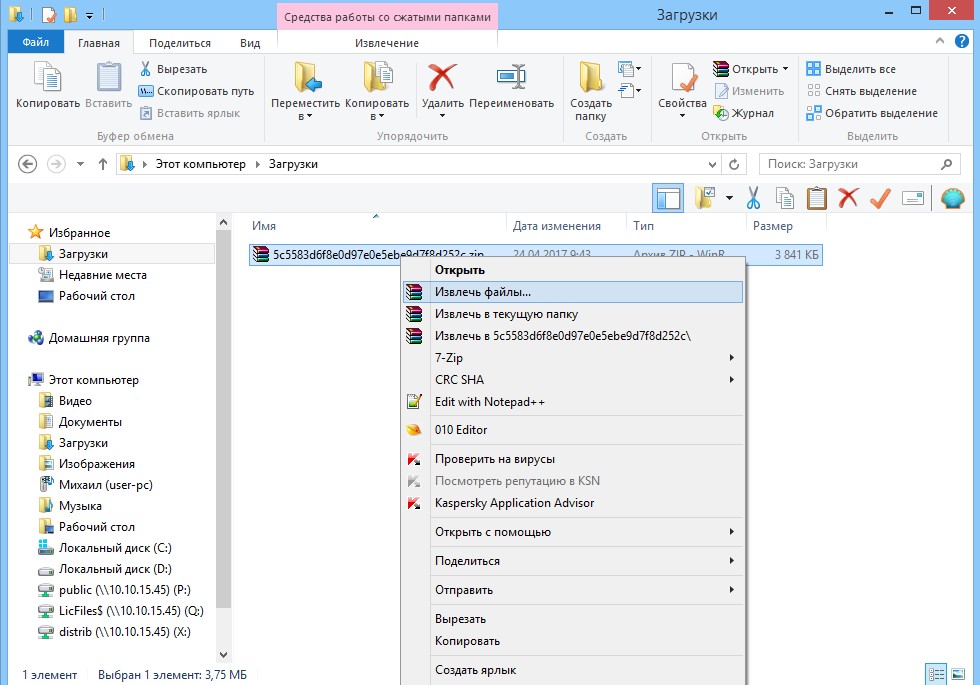Choose 'Проверить на вирусы' from context menu
This screenshot has width=980, height=685.
tap(572, 459)
